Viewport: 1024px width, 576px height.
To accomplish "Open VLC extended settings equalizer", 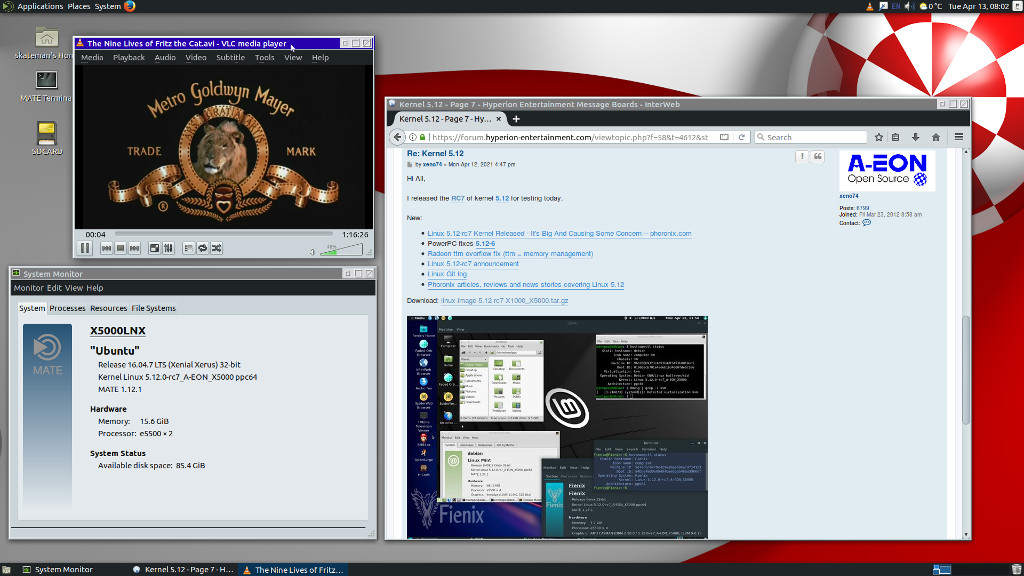I will tap(168, 248).
